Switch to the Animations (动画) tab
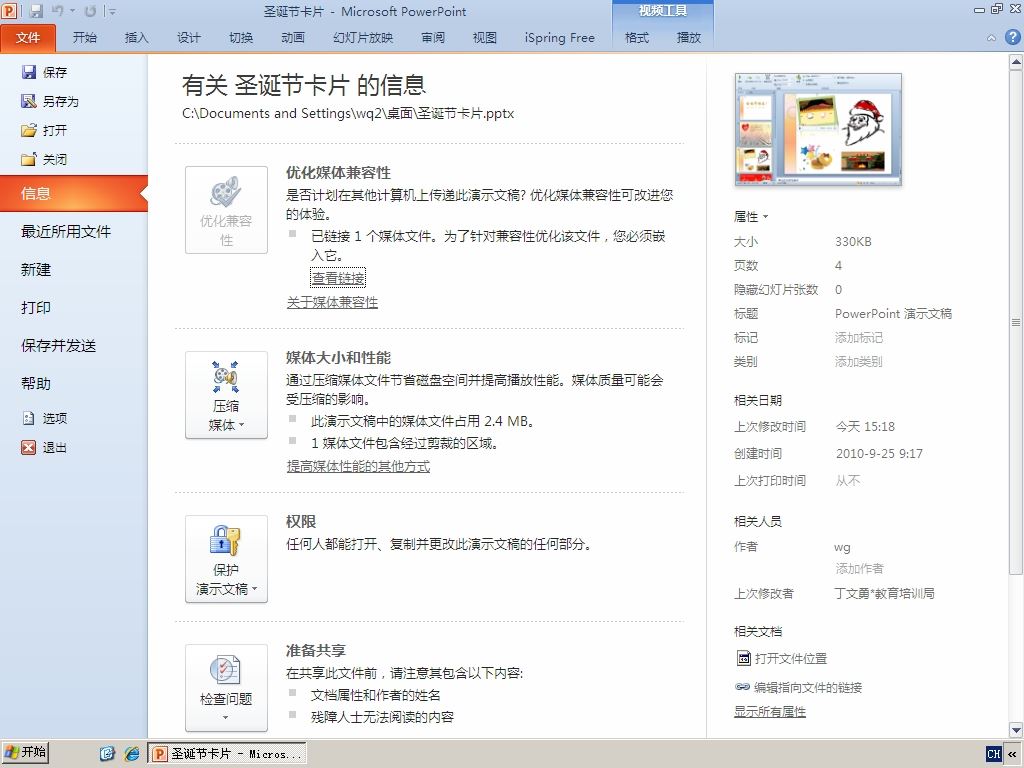This screenshot has height=768, width=1024. click(x=293, y=37)
